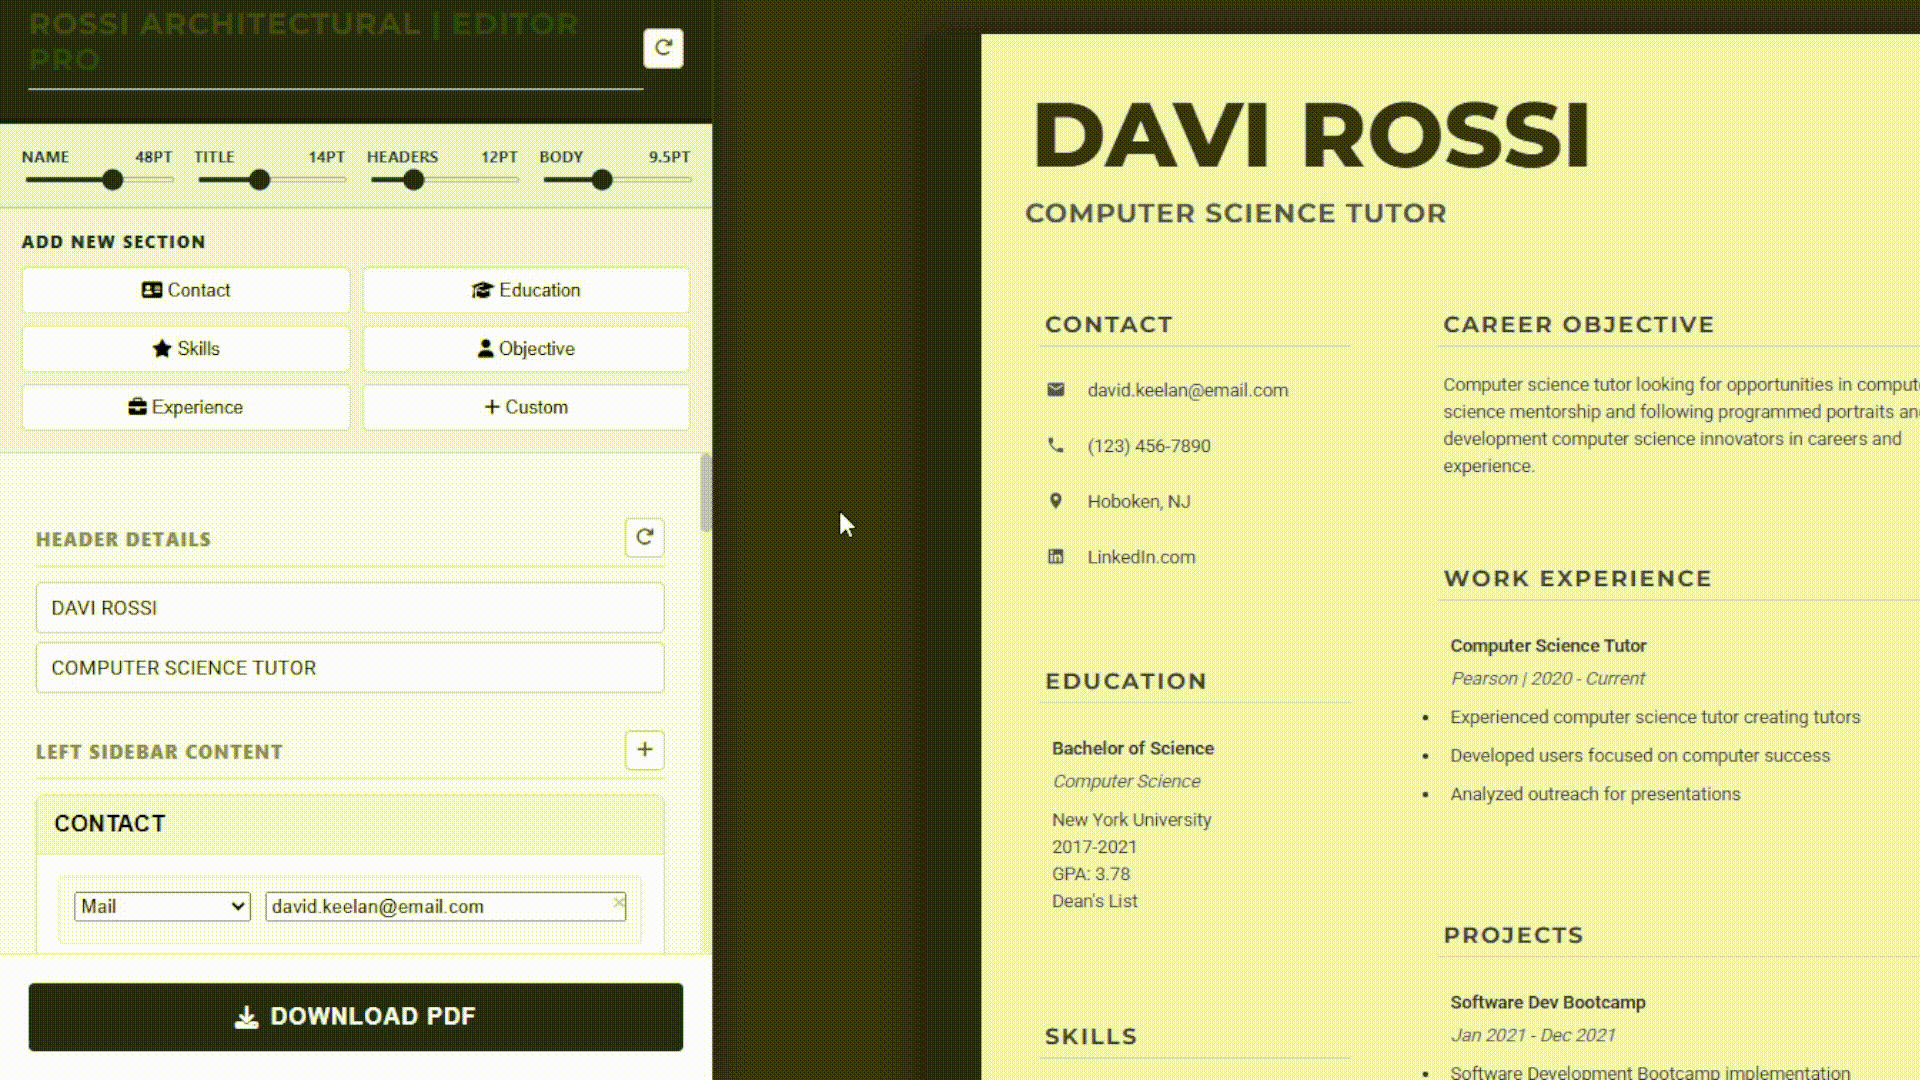
Task: Click the DAVI ROSSI name input field
Action: coord(349,608)
